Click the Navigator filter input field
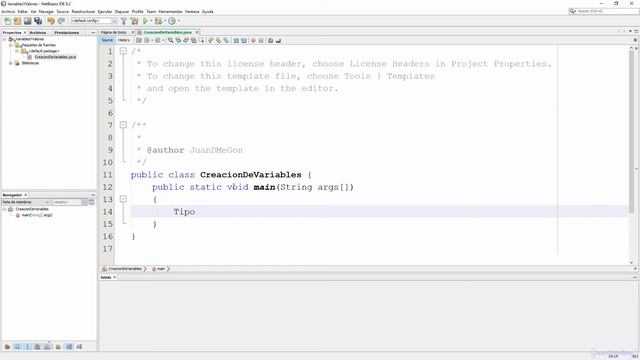The image size is (640, 360). [x=67, y=202]
